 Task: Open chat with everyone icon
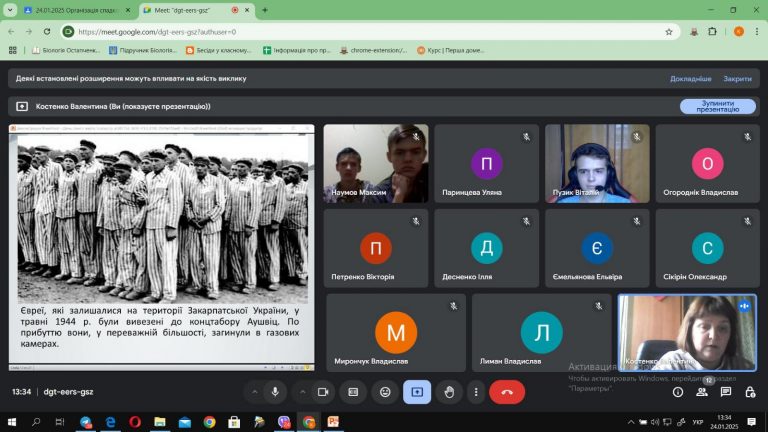click(x=726, y=392)
